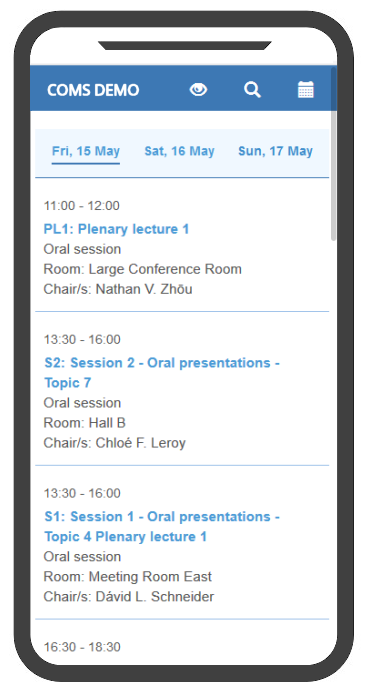Image resolution: width=366 pixels, height=693 pixels.
Task: Open S1: Session 1 Topic 4 link
Action: click(162, 526)
